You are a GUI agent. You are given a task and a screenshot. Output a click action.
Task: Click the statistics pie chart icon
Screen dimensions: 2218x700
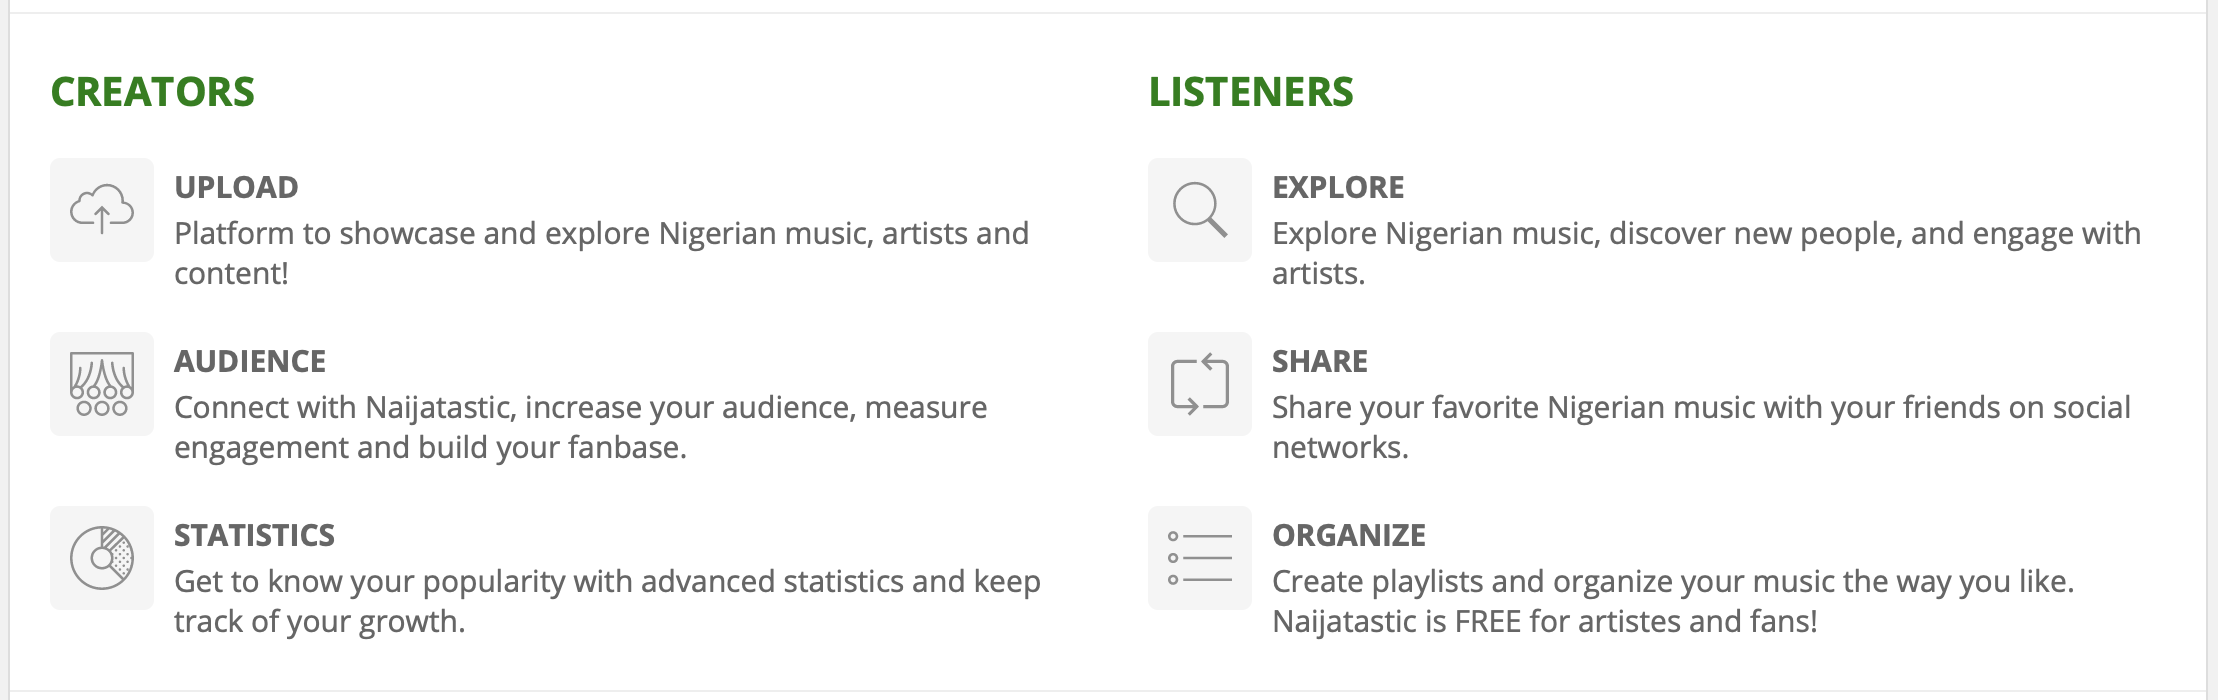[x=102, y=558]
